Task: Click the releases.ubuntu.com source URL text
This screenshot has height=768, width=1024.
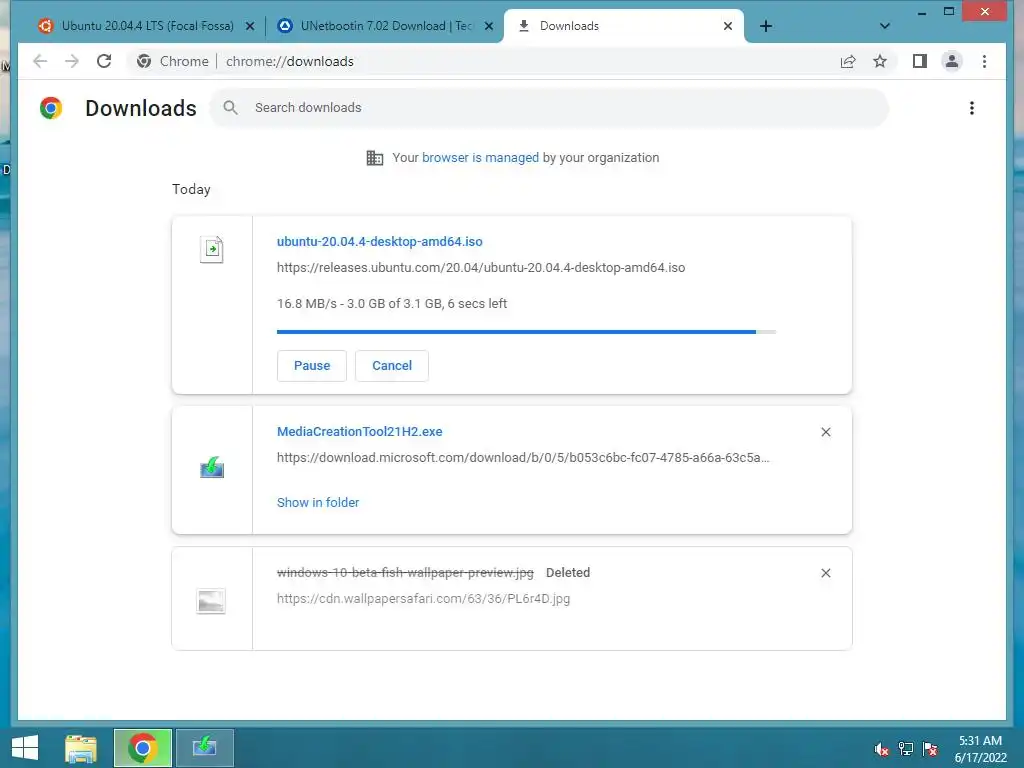Action: [481, 268]
